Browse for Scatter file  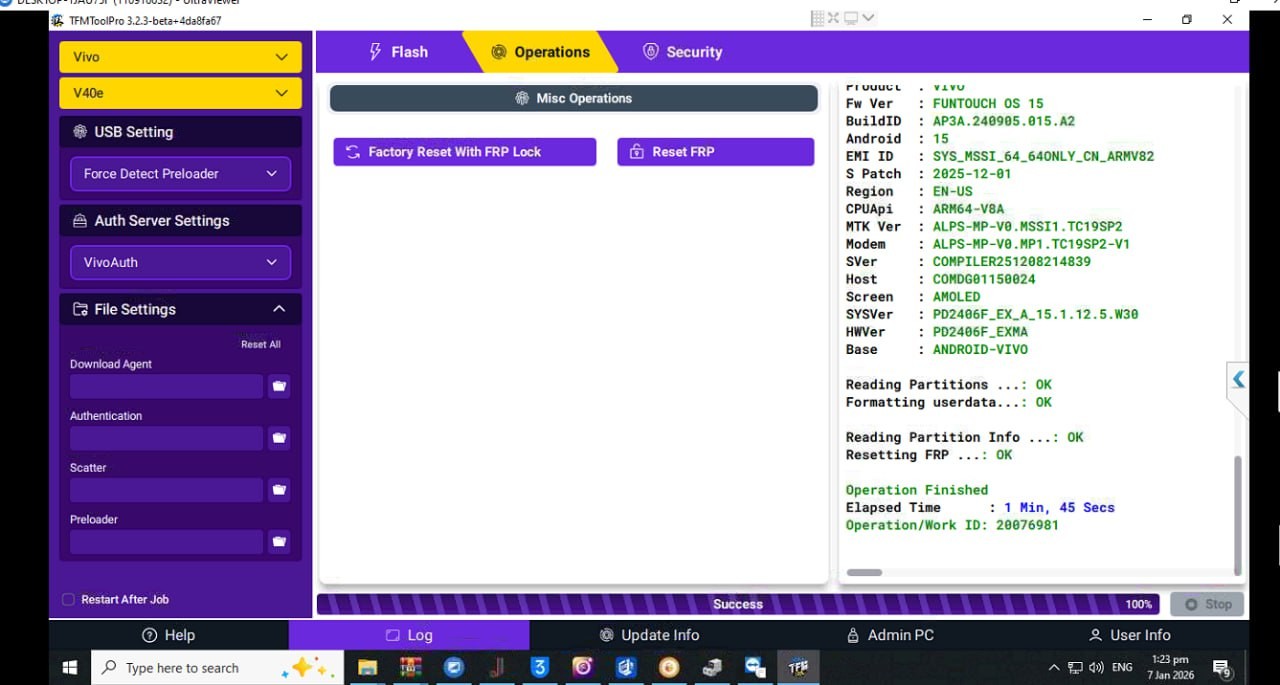pyautogui.click(x=279, y=490)
